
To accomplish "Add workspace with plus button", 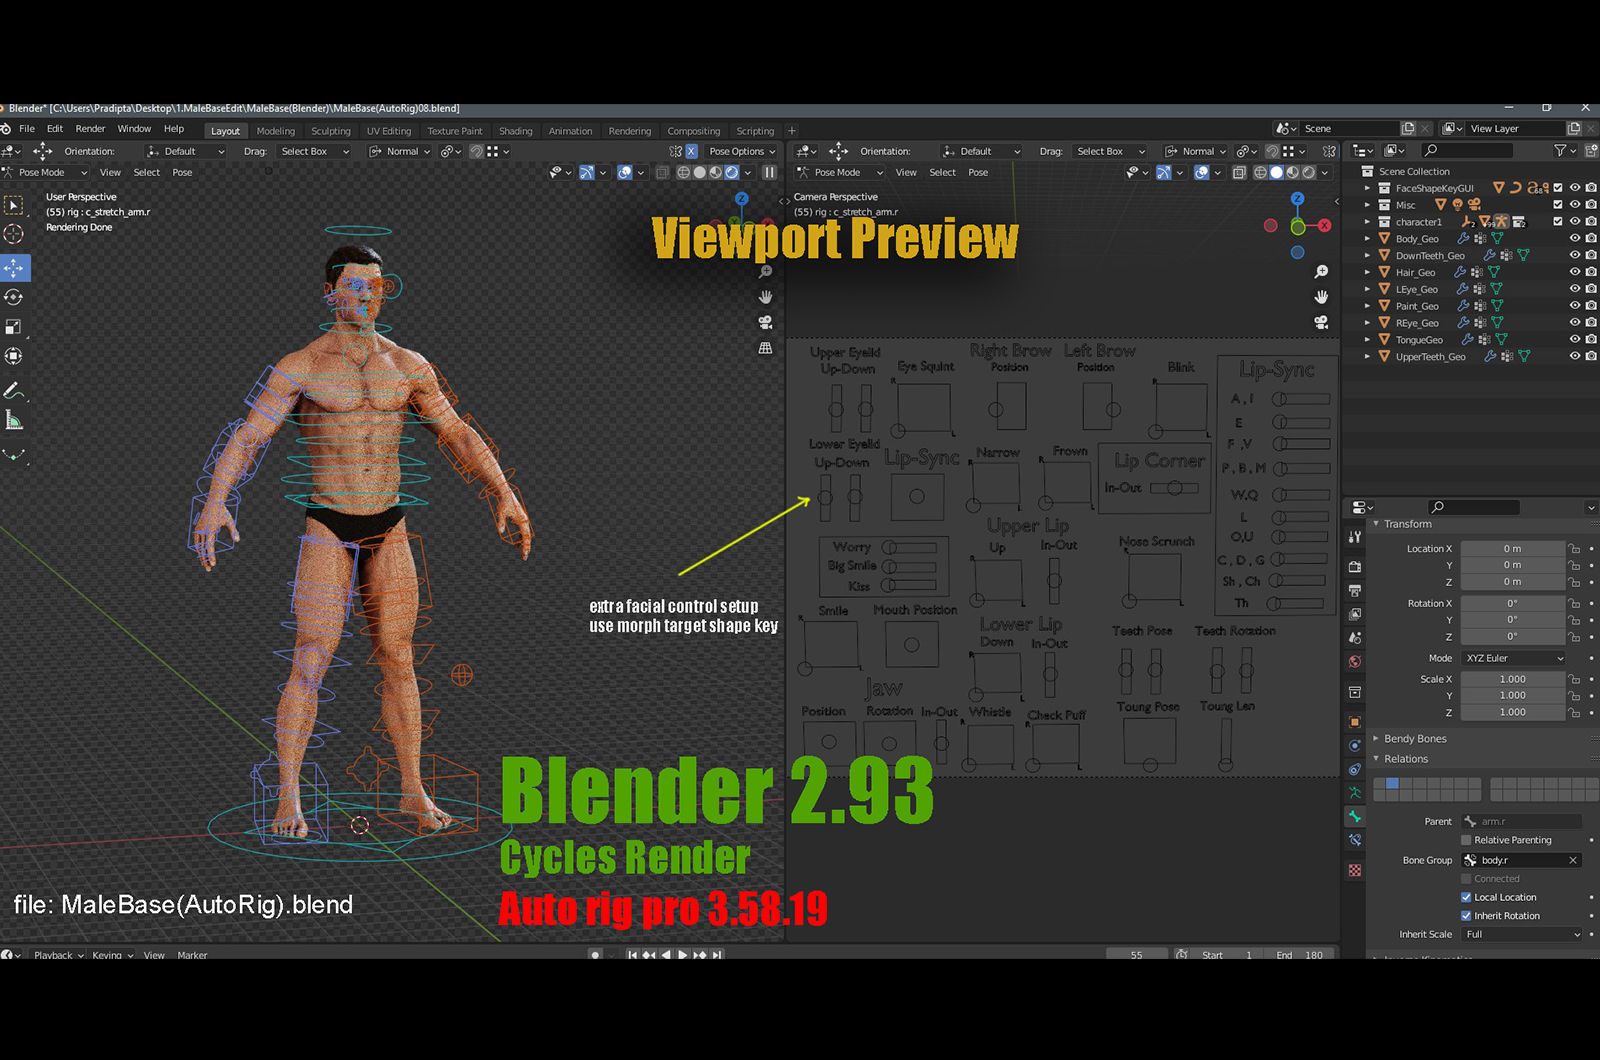I will tap(792, 131).
